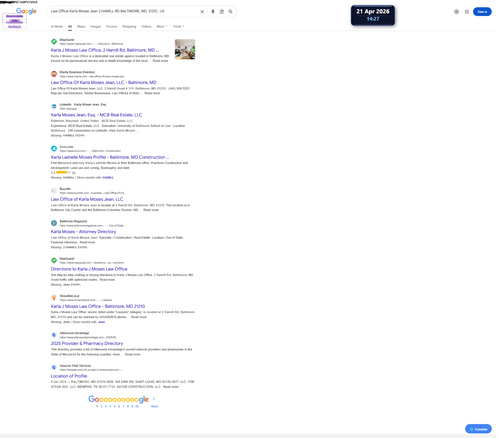
Task: Click the HAMILL link under Avvo result
Action: (x=108, y=178)
